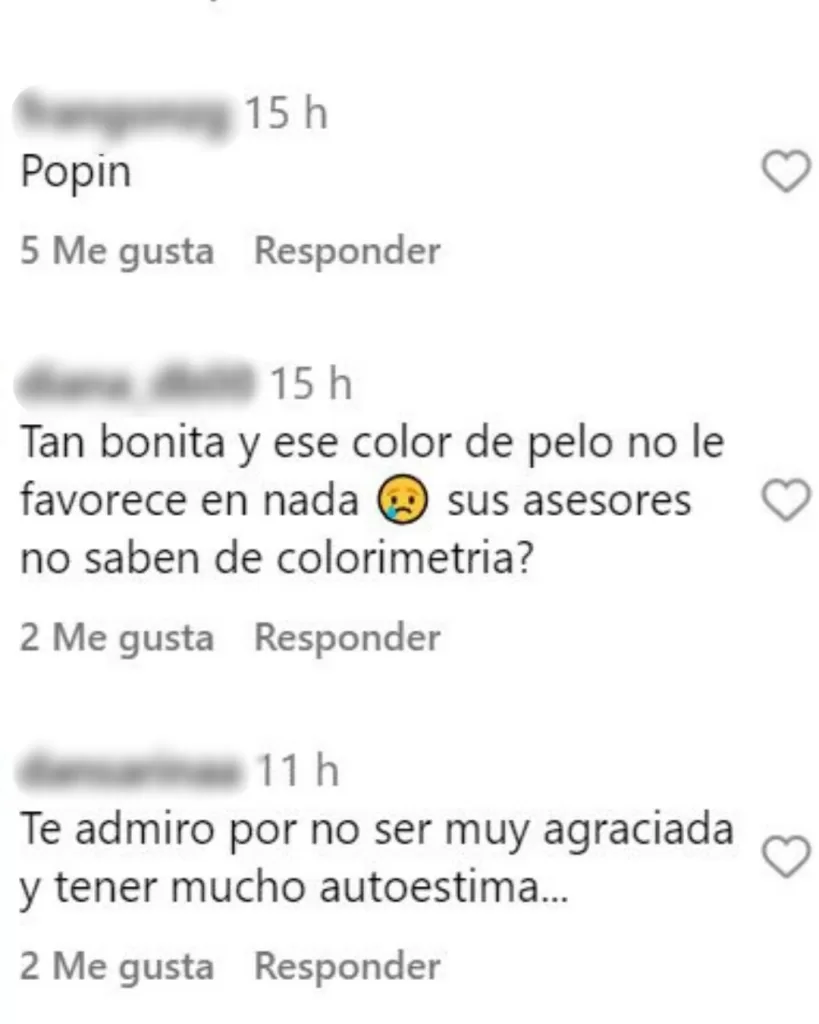Image resolution: width=819 pixels, height=1024 pixels.
Task: View "2 Me gusta" under the autoestima comment
Action: click(117, 967)
